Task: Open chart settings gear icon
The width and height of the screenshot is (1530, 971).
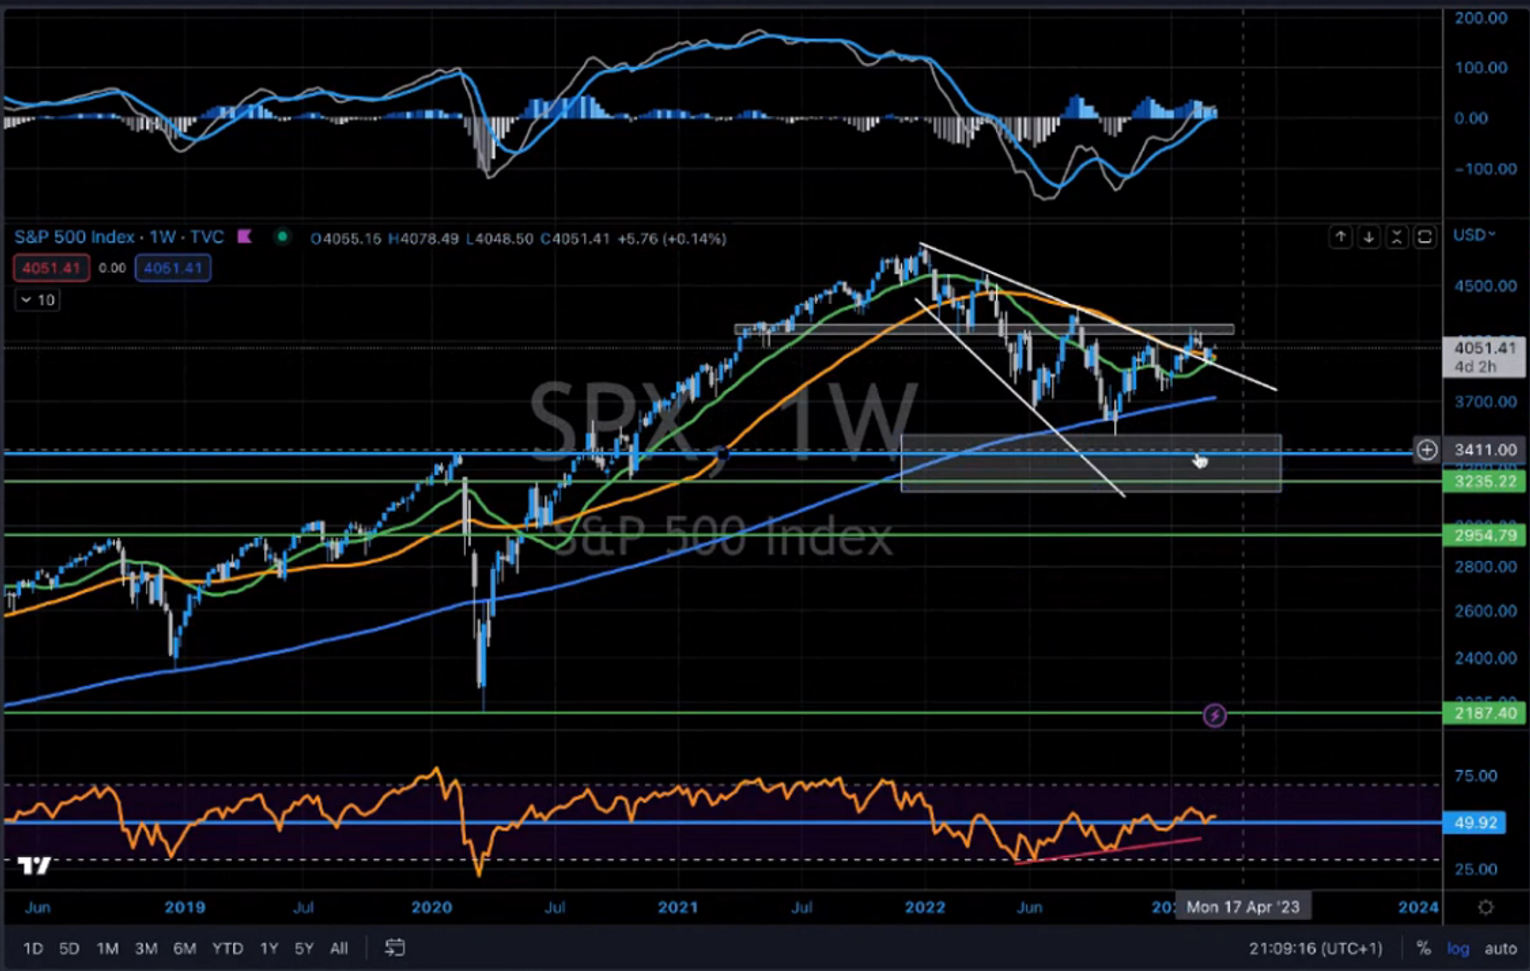Action: tap(1486, 907)
